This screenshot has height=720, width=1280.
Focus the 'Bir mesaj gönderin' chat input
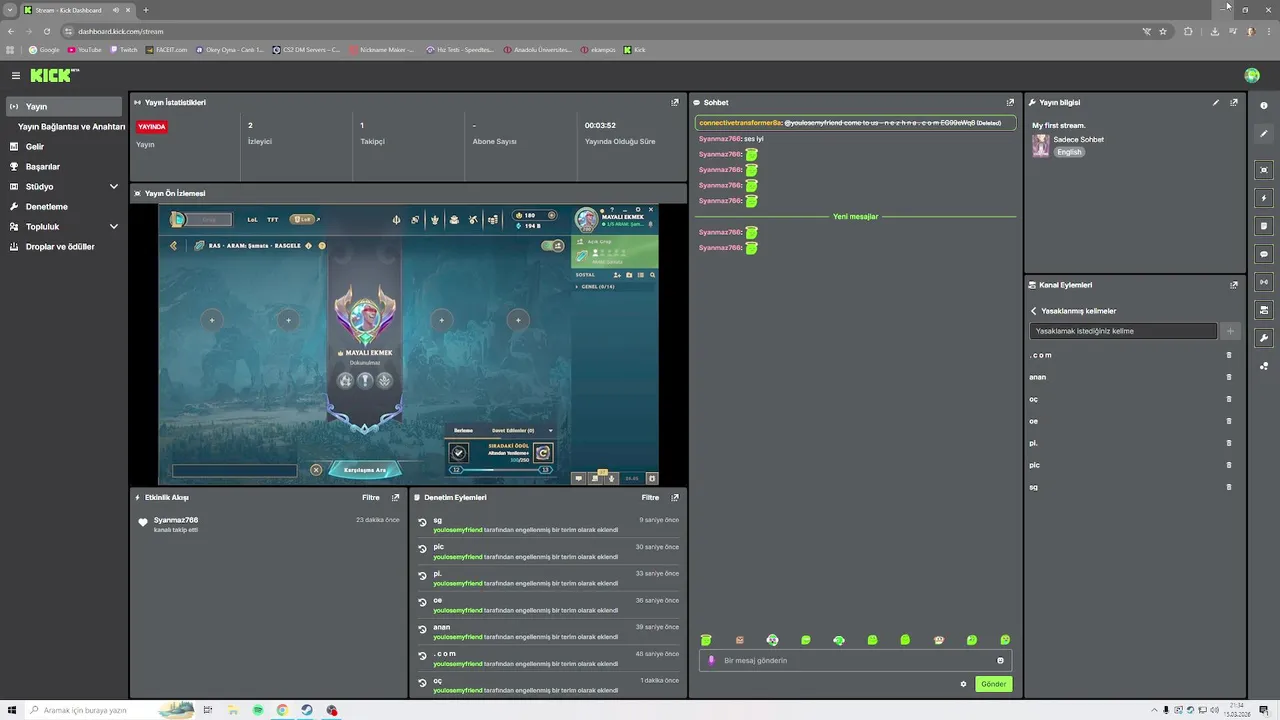(x=855, y=660)
